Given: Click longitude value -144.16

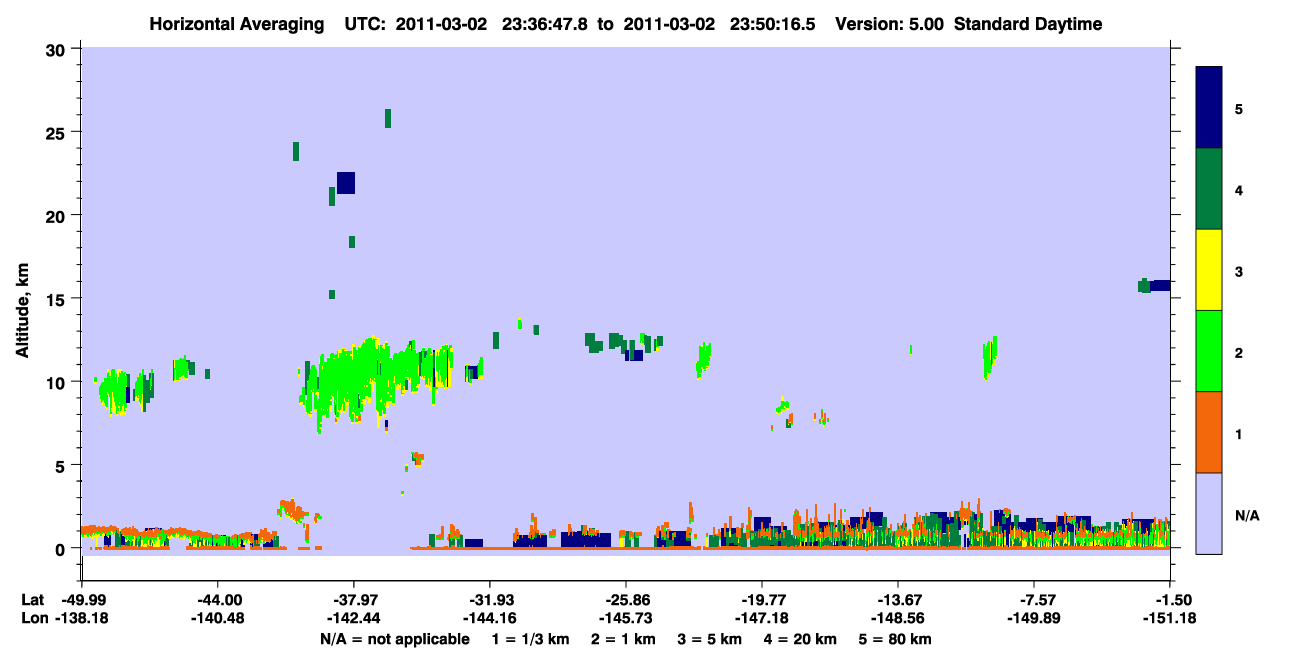Looking at the screenshot, I should pos(490,618).
